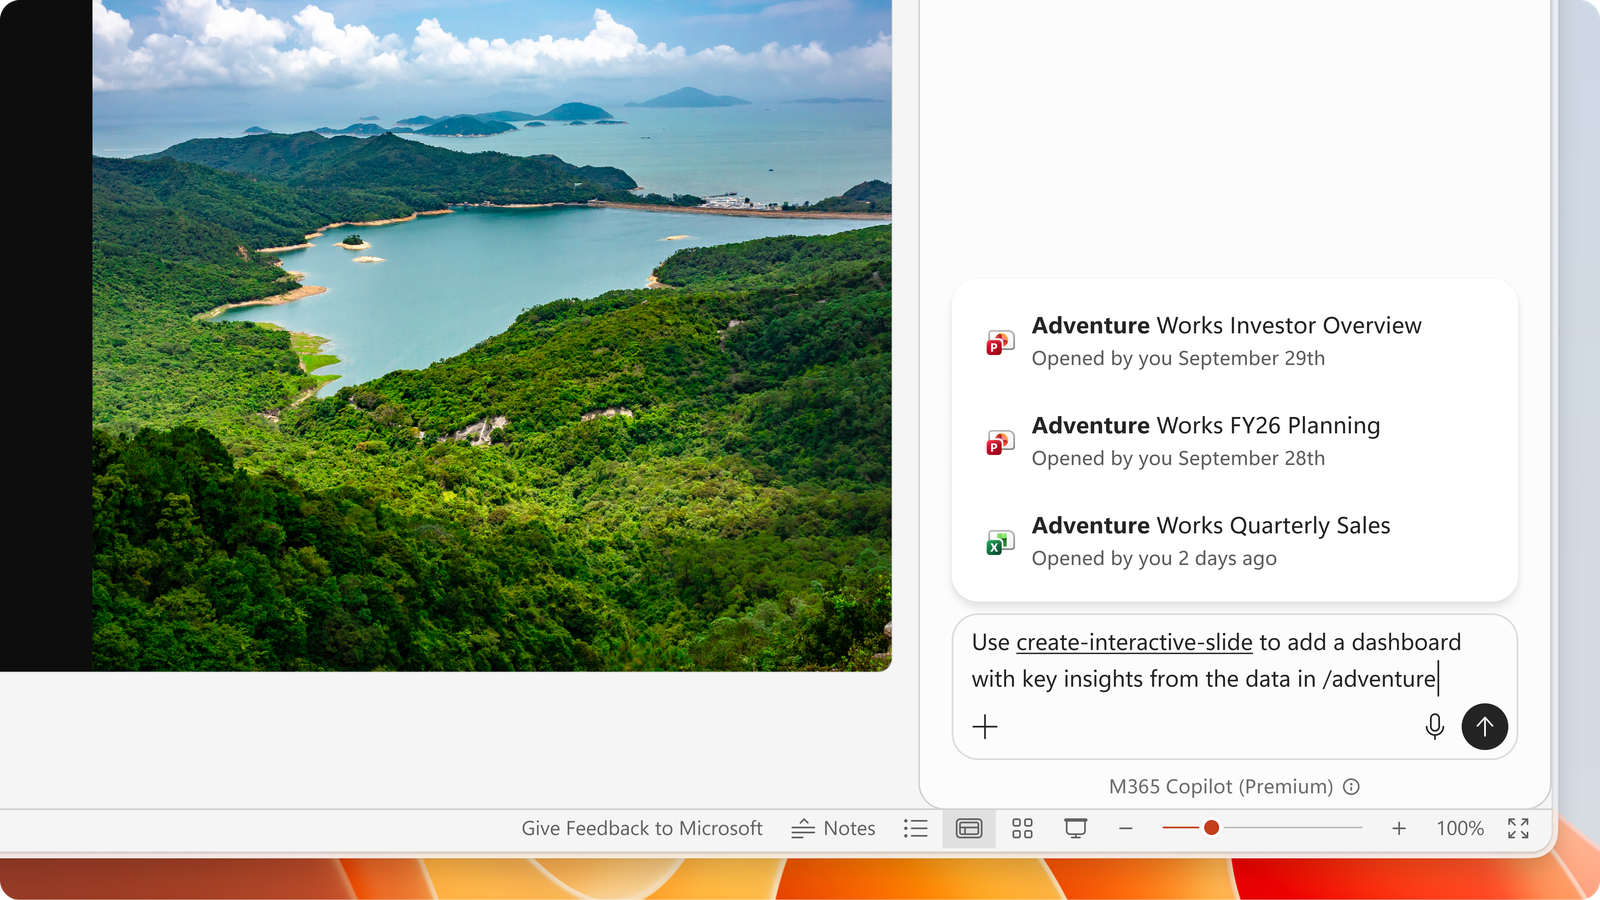Click the PowerPoint icon beside Investor Overview
The width and height of the screenshot is (1600, 900).
[1000, 343]
